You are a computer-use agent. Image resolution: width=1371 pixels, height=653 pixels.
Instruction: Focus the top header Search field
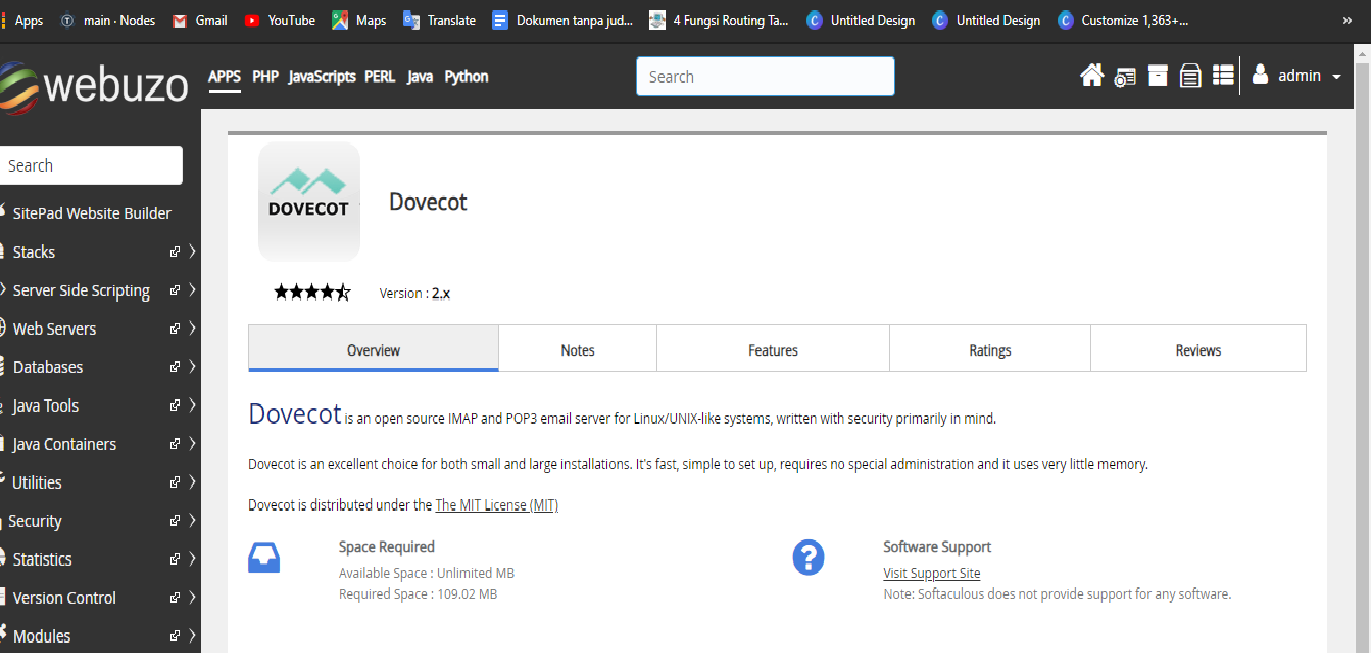(765, 76)
